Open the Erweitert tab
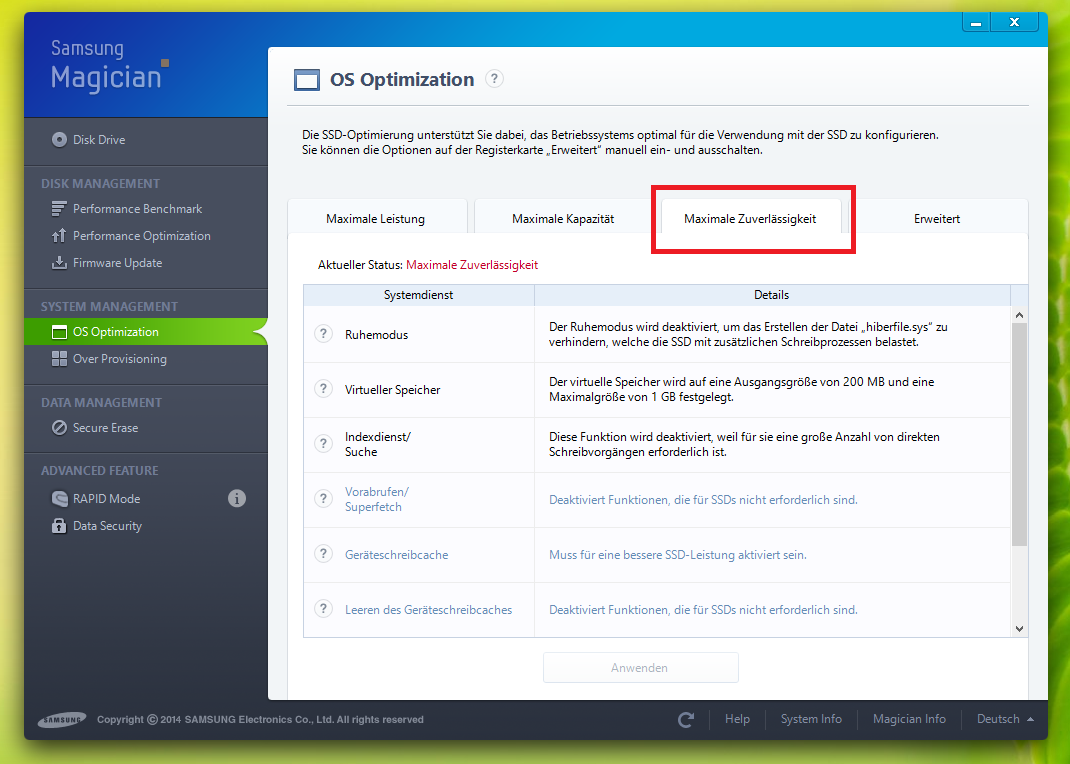The height and width of the screenshot is (764, 1070). click(x=937, y=219)
